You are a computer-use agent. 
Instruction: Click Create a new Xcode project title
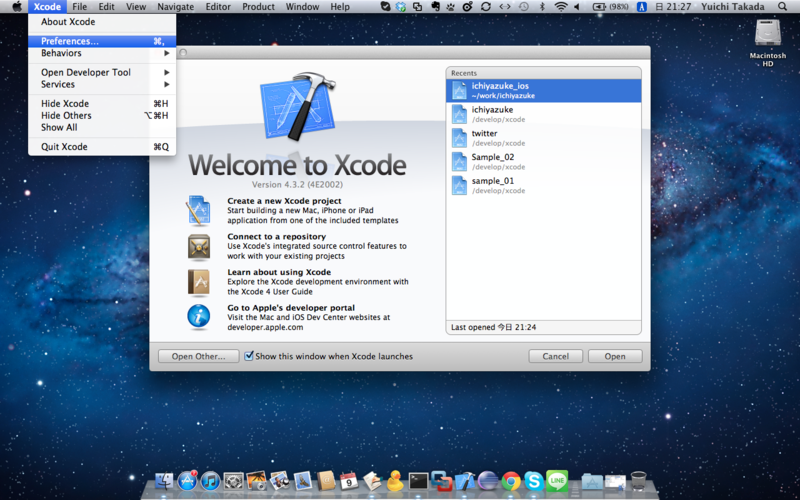pyautogui.click(x=284, y=201)
